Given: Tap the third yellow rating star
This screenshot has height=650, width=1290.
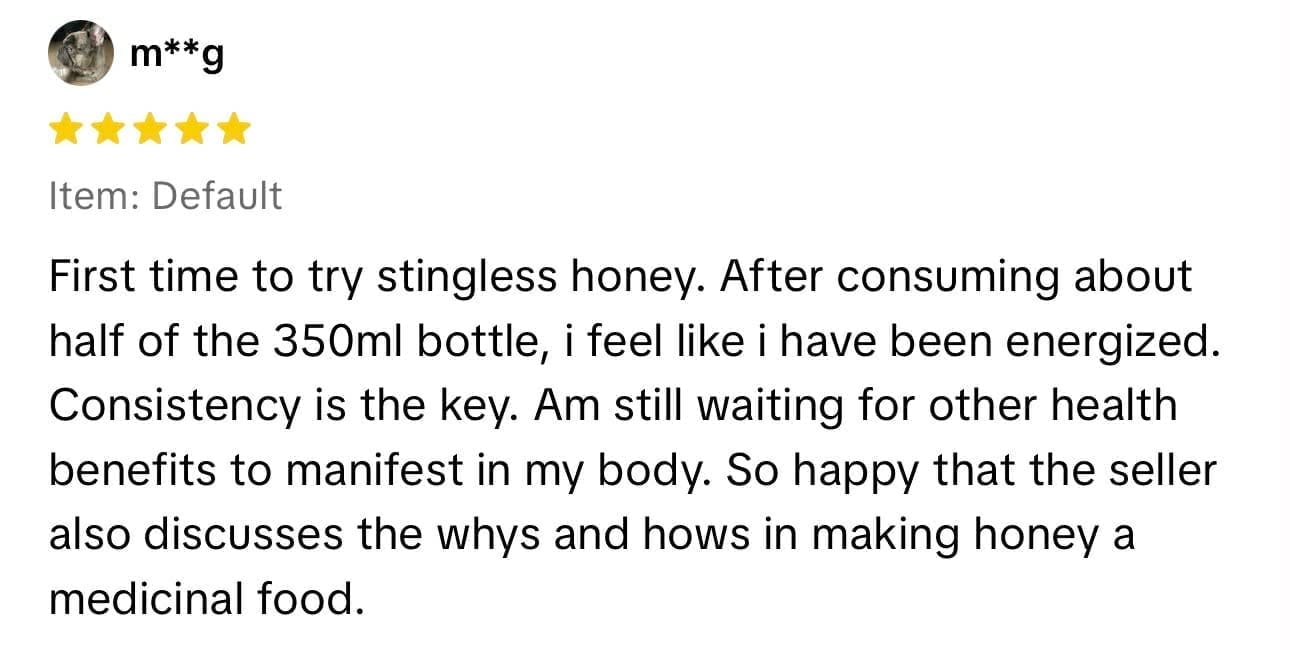Looking at the screenshot, I should click(149, 130).
